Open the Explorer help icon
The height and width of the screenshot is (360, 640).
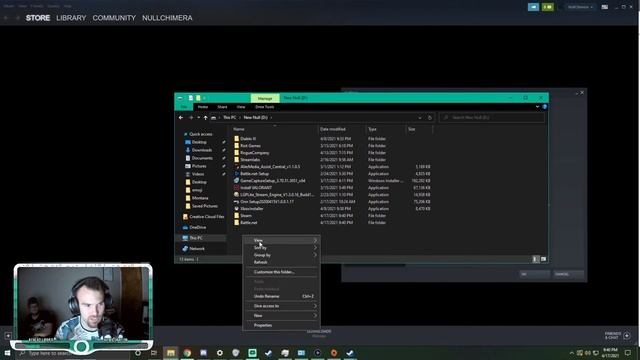coord(544,107)
